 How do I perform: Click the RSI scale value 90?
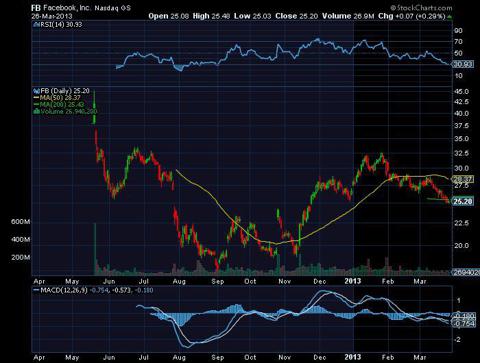coord(459,31)
